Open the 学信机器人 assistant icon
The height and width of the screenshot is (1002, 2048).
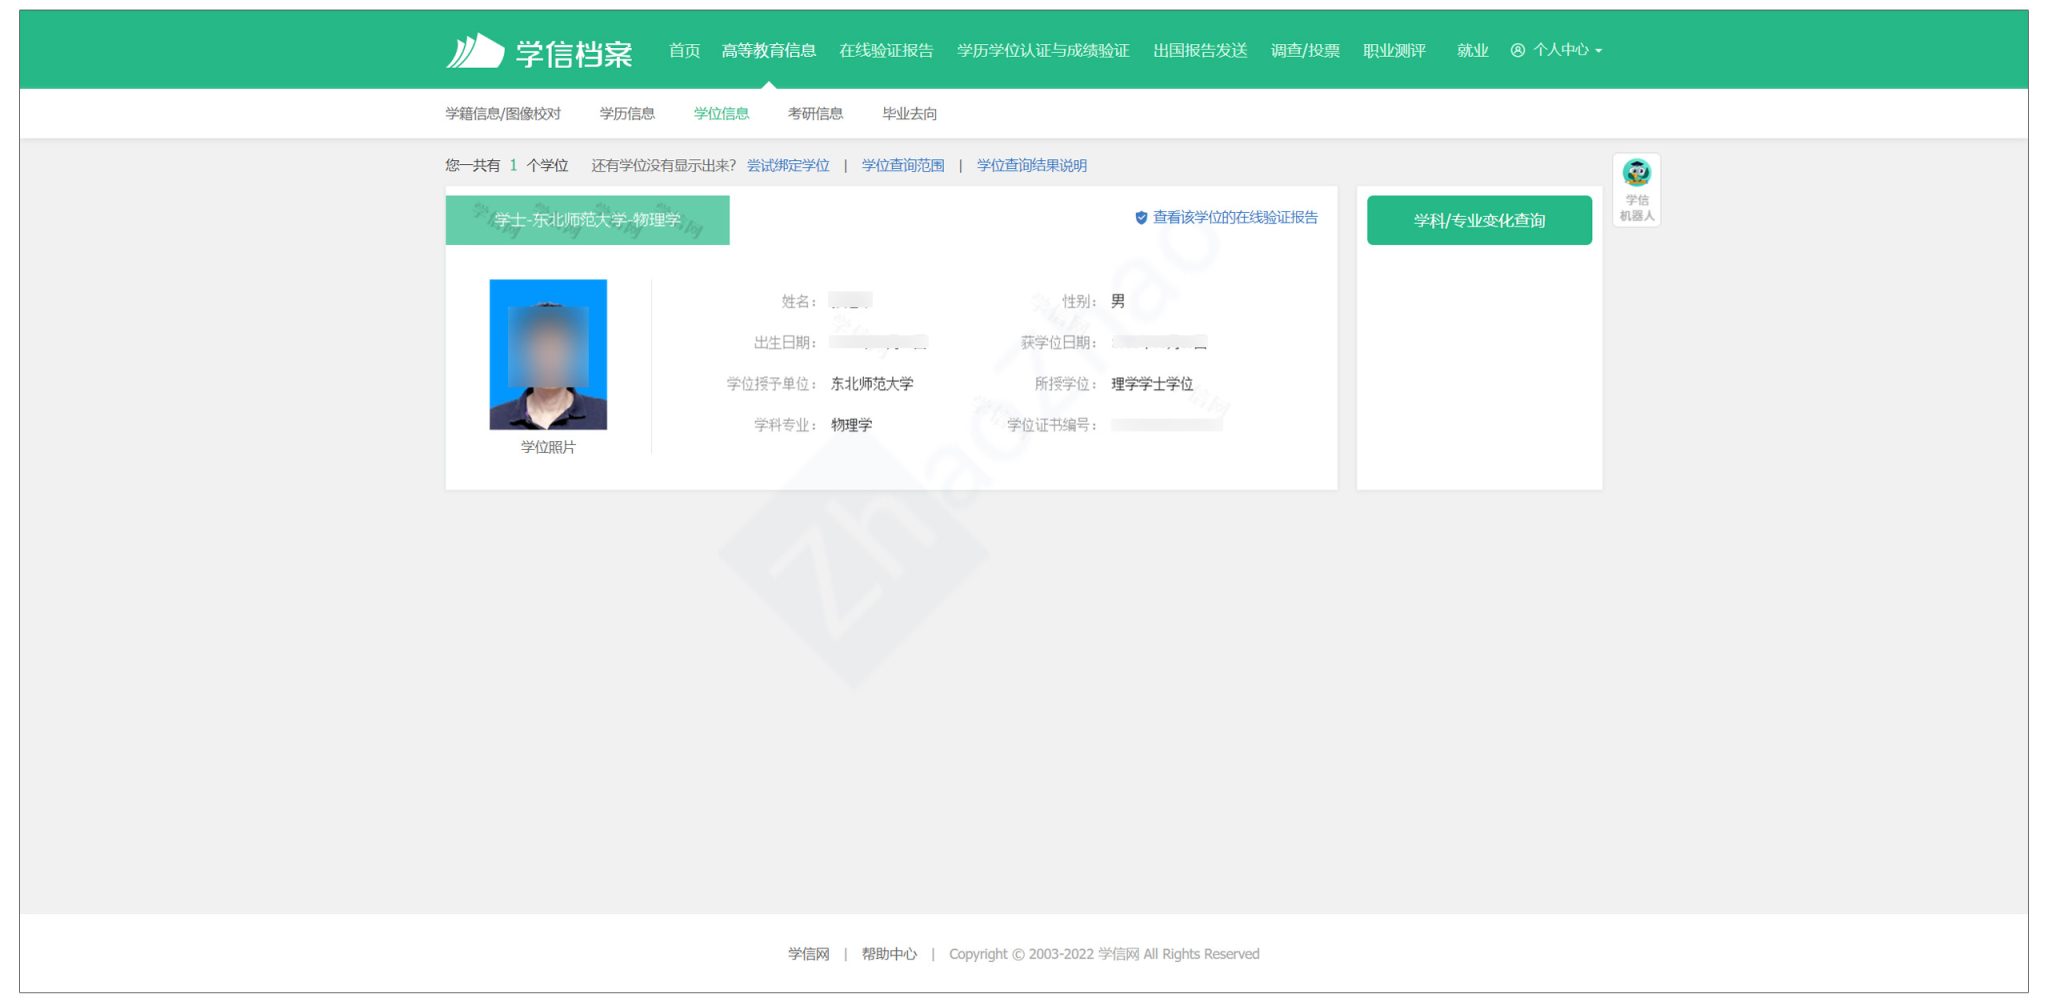tap(1635, 172)
